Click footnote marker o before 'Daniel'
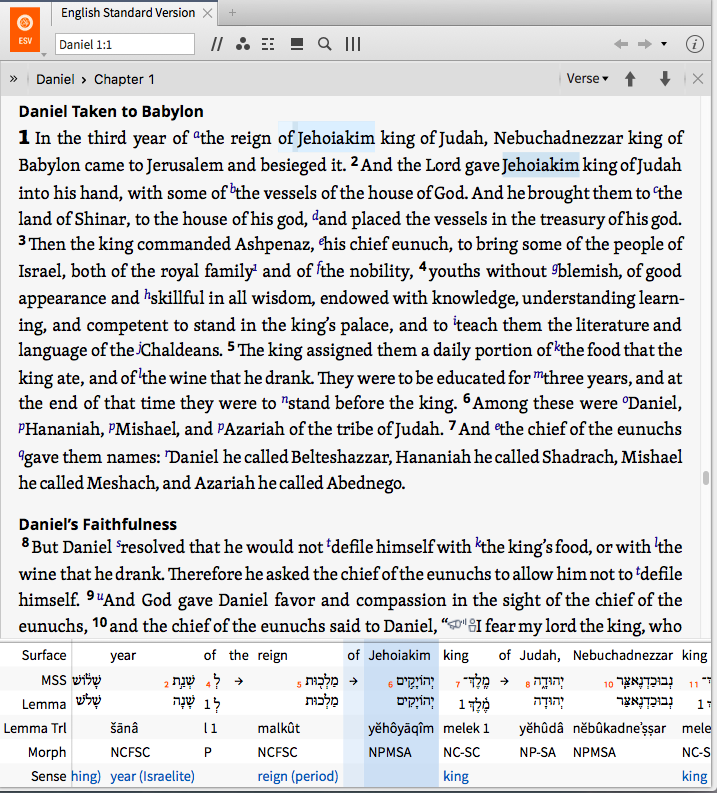 coord(625,400)
